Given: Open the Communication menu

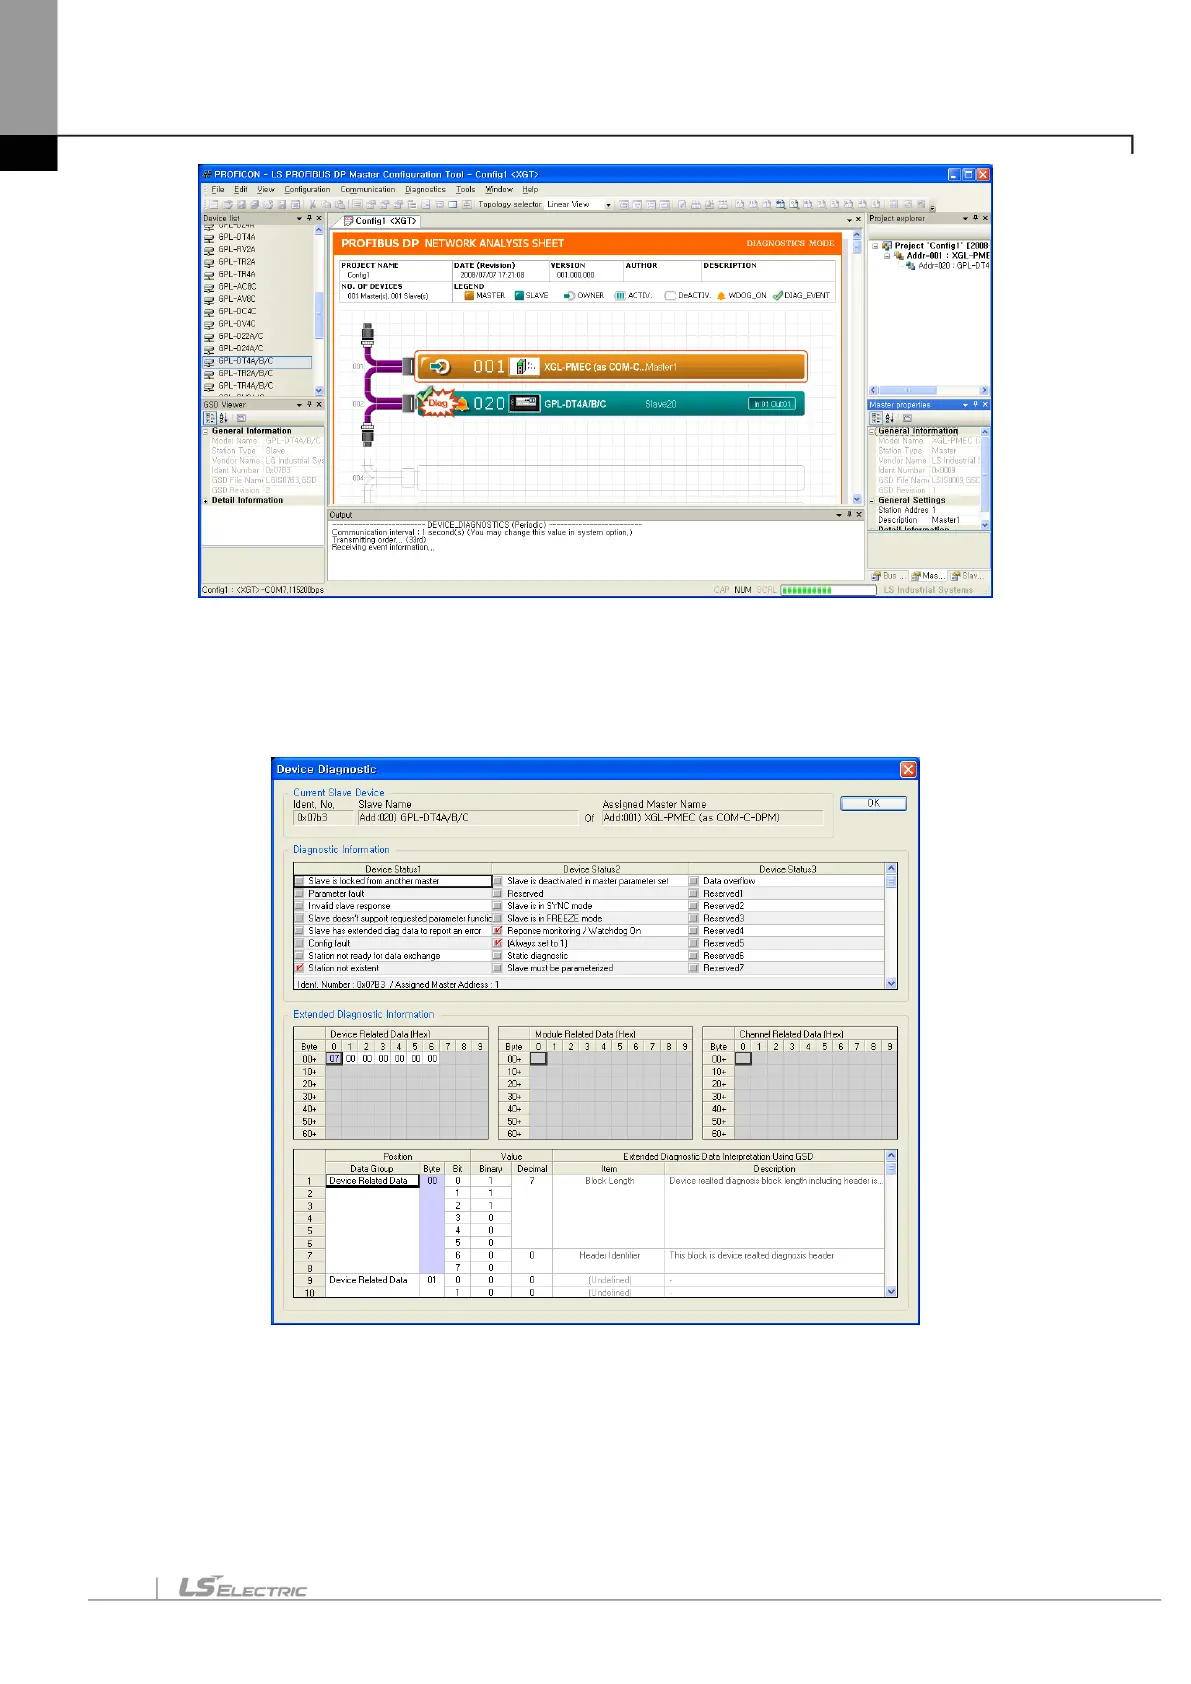Looking at the screenshot, I should 367,189.
